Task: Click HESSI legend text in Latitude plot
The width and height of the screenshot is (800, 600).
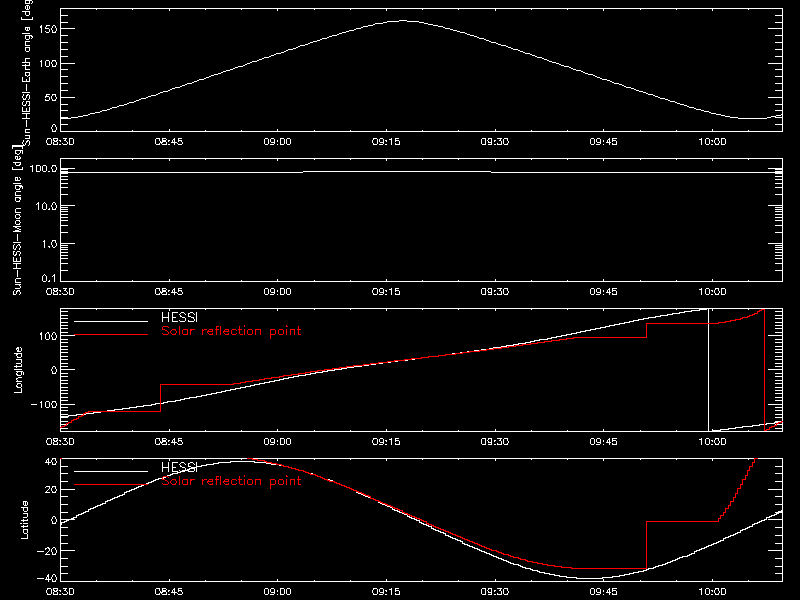Action: [x=179, y=467]
